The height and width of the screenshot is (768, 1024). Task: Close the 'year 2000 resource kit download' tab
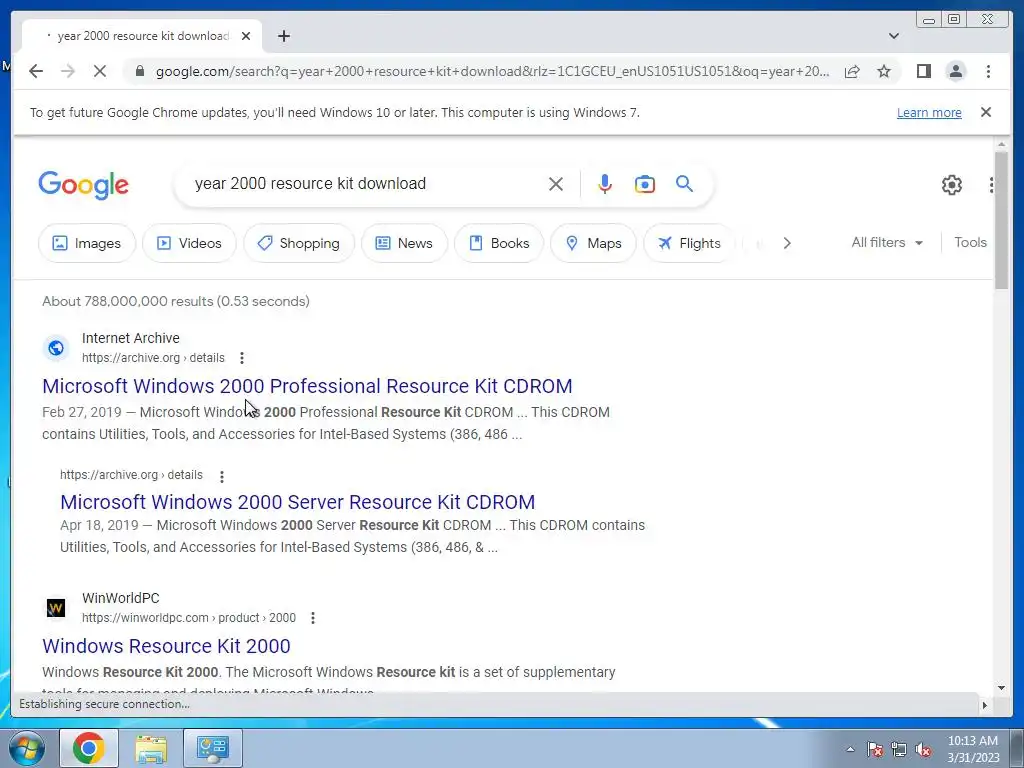point(246,36)
